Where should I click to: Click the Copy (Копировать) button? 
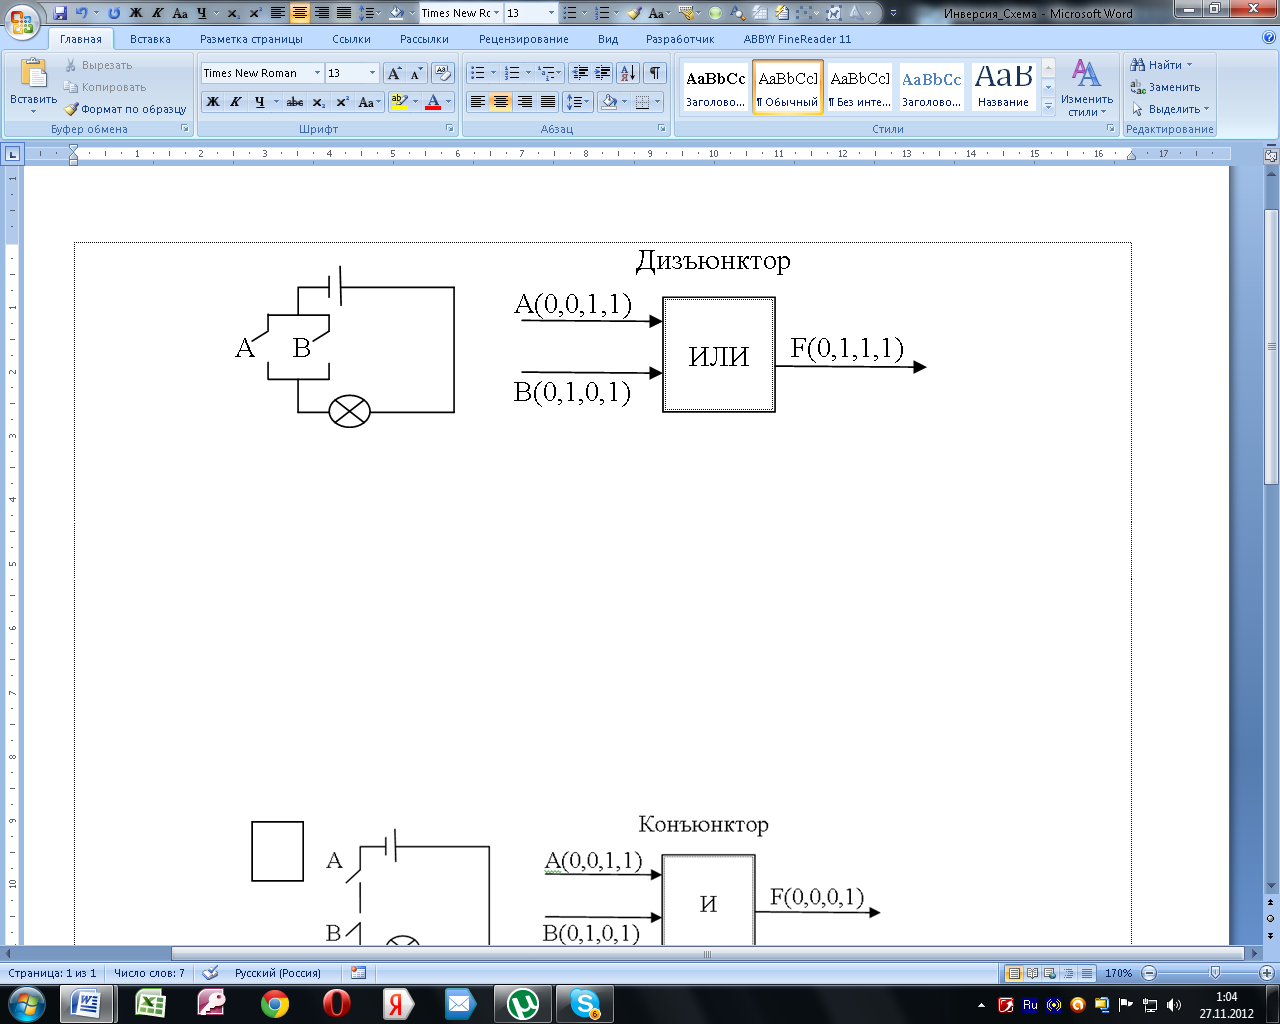[105, 87]
